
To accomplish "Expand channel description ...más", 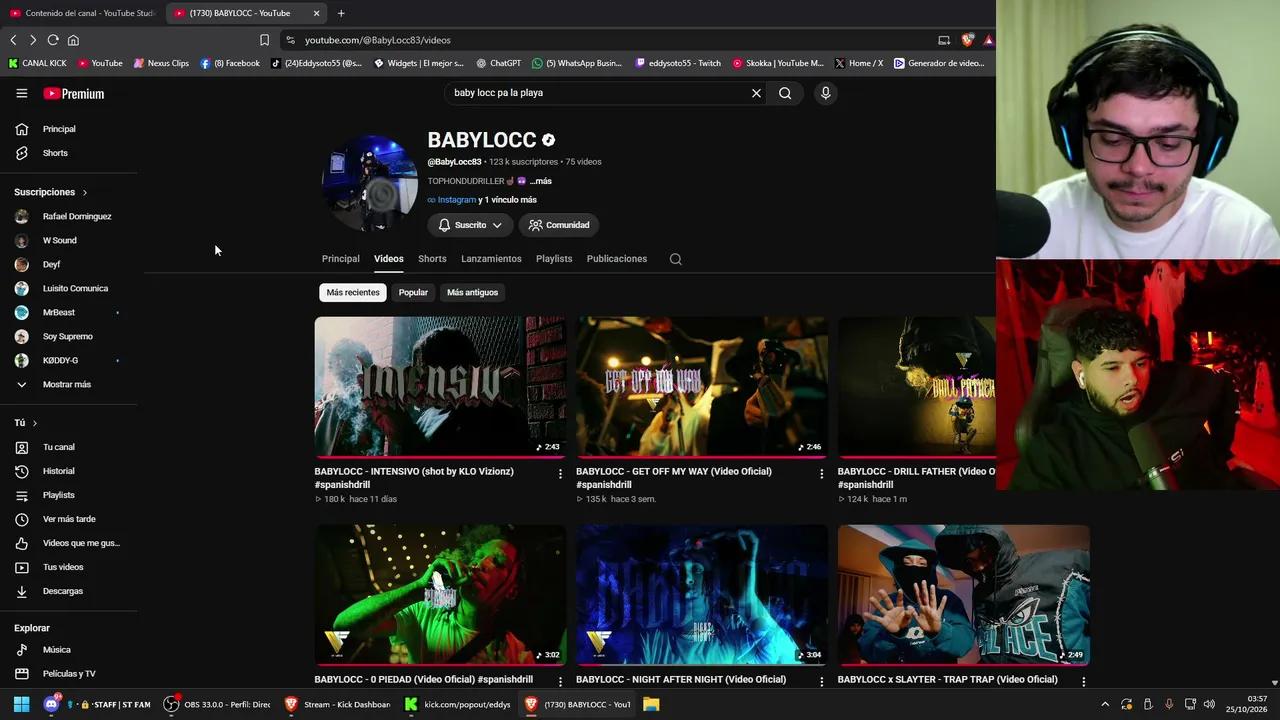I will click(540, 181).
